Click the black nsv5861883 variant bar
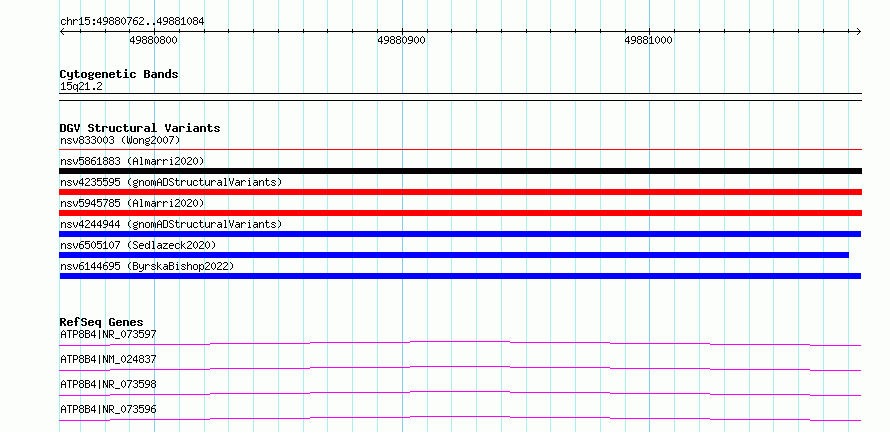890x432 pixels. pos(460,171)
